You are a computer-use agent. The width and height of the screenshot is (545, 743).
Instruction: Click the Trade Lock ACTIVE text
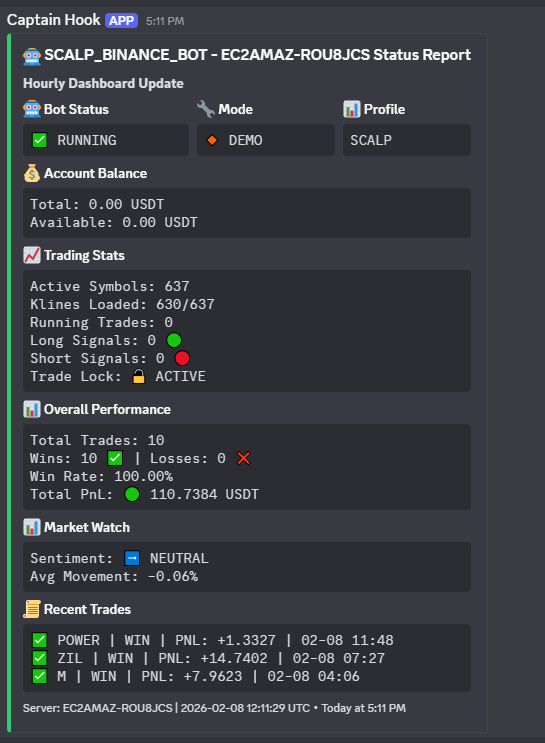(181, 376)
